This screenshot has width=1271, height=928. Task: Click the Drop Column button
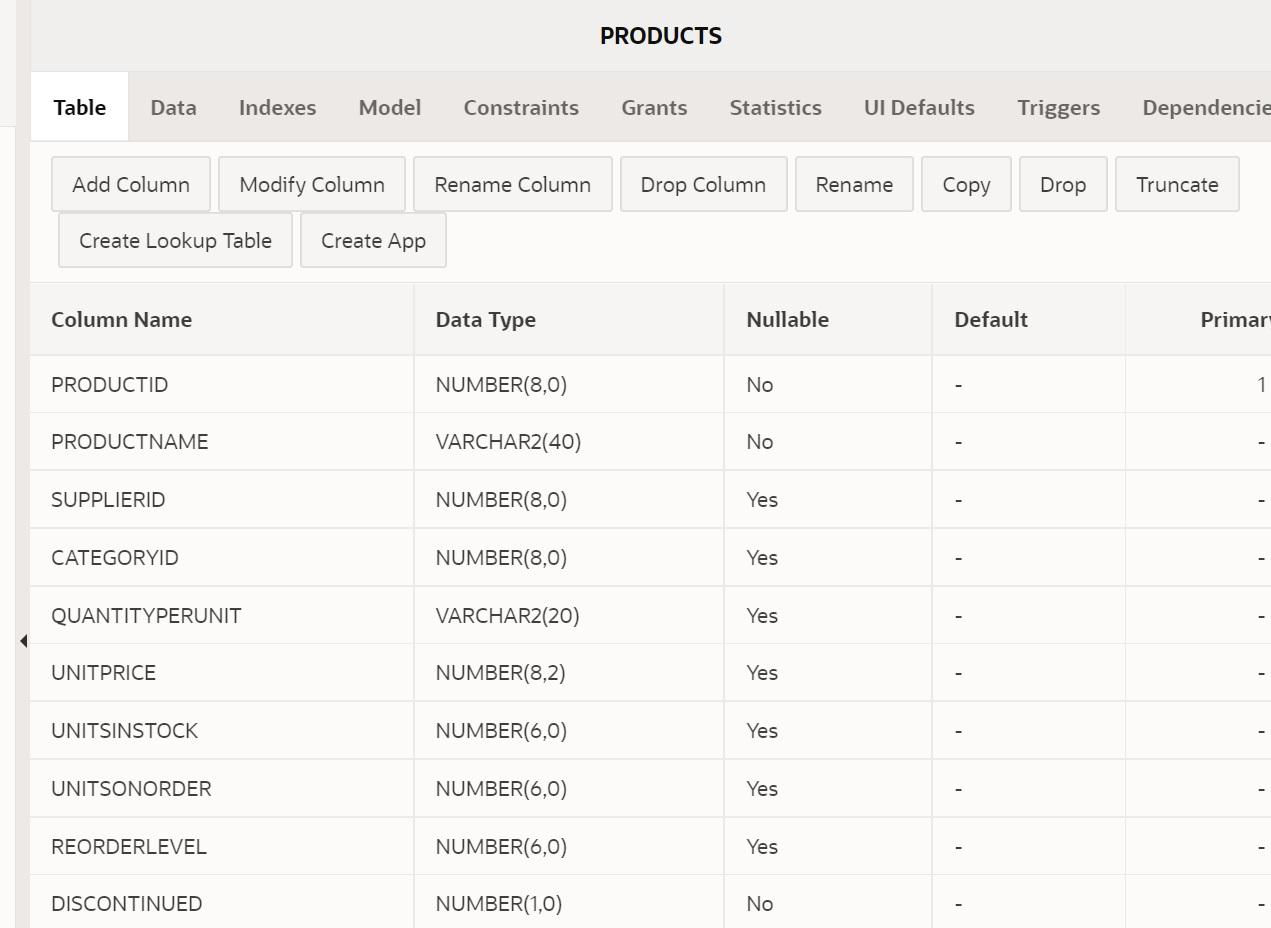(703, 184)
